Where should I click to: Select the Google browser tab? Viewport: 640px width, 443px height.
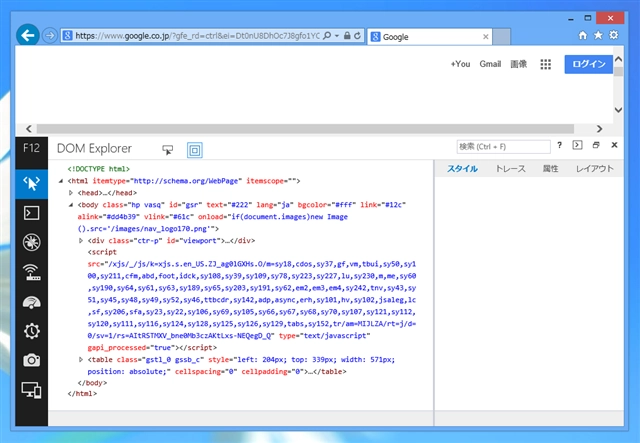coord(430,37)
